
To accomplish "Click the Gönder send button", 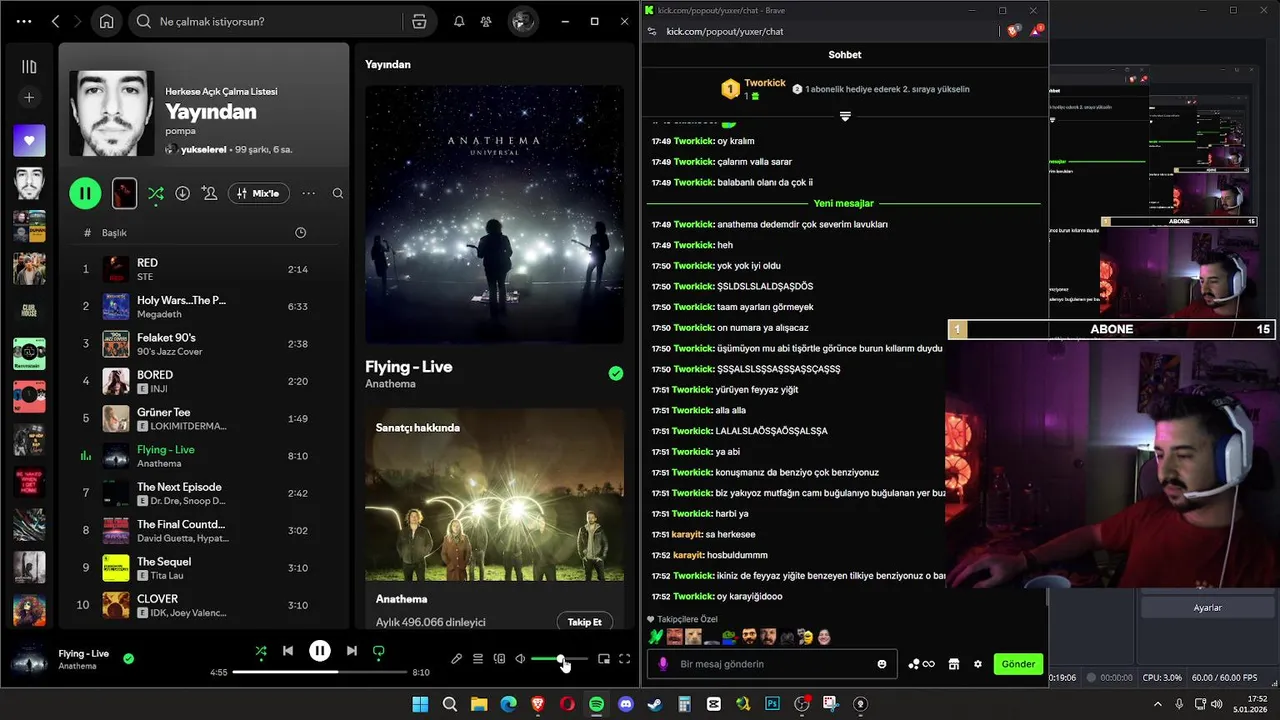I will (1018, 664).
